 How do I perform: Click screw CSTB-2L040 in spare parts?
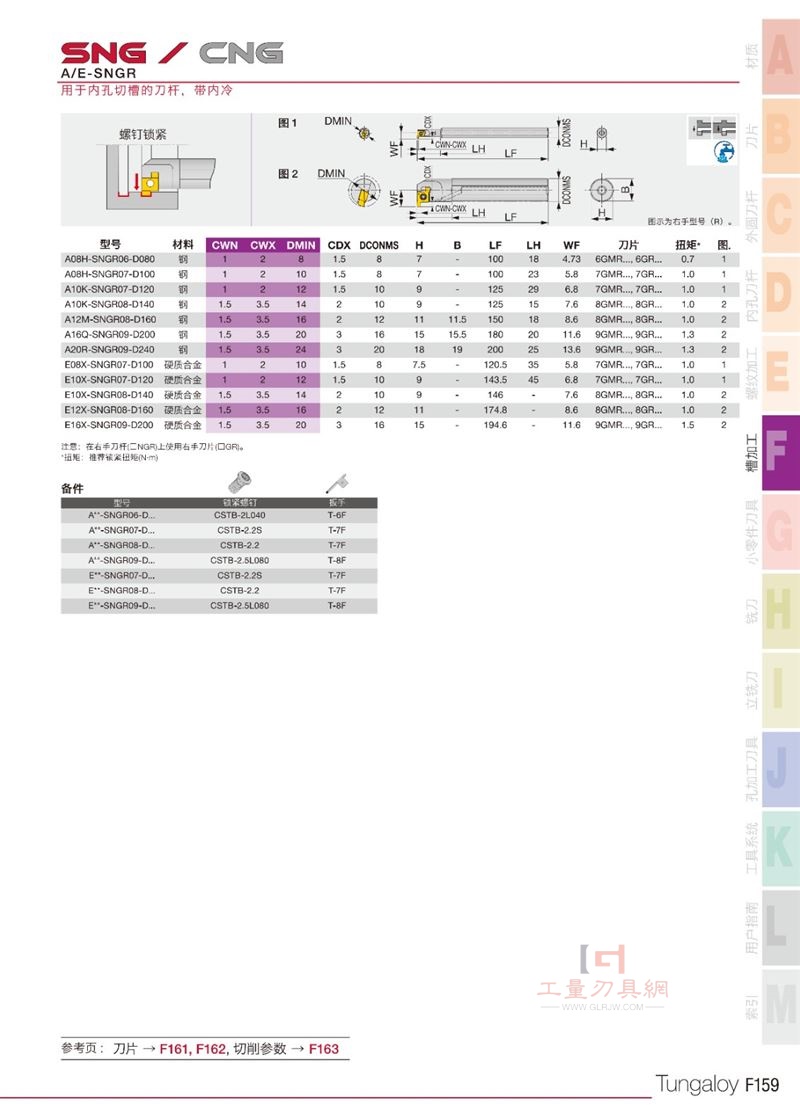pos(239,515)
